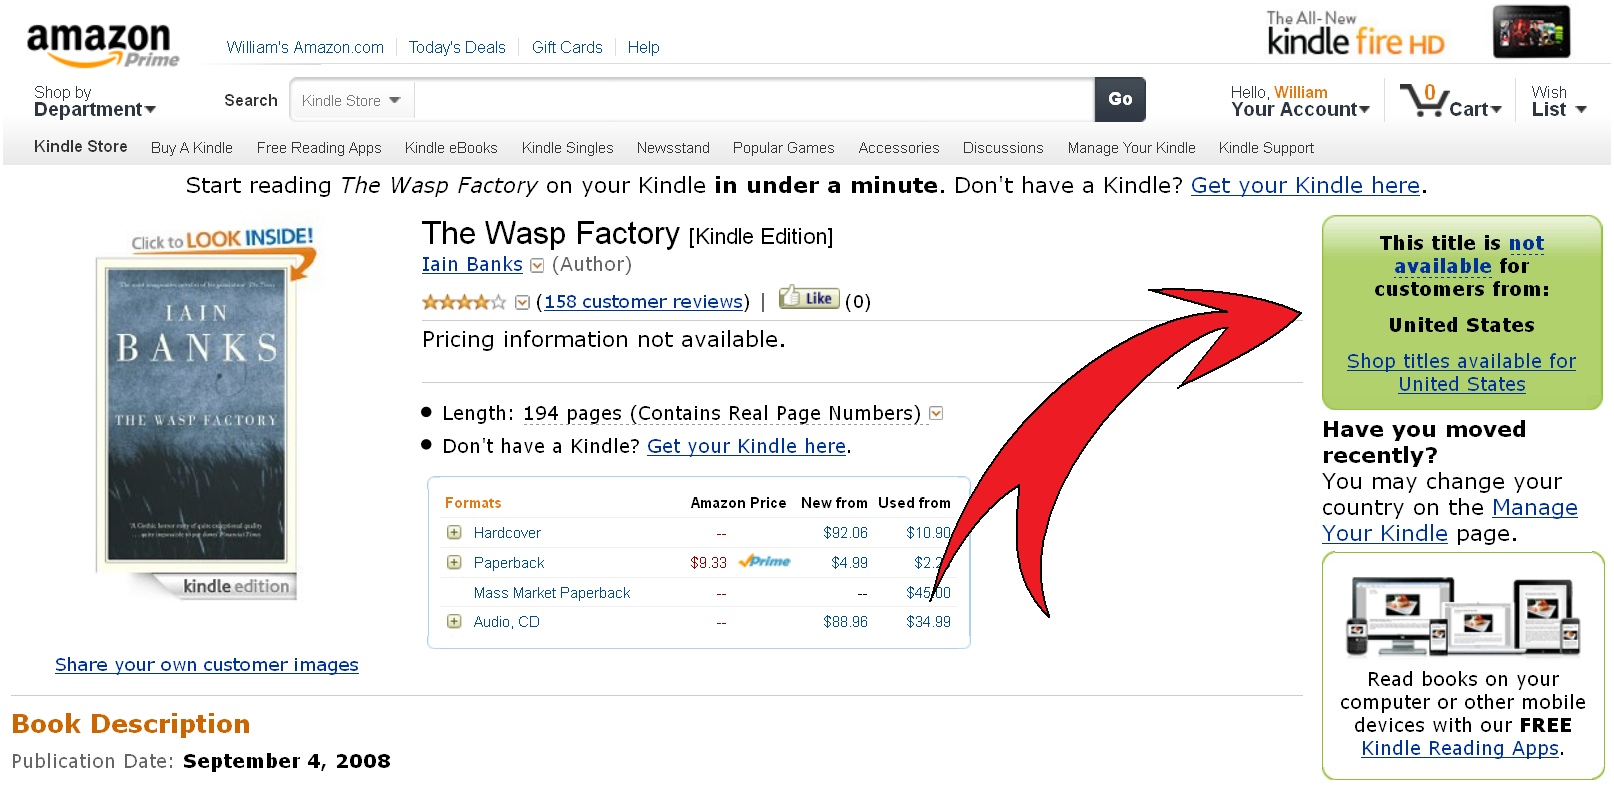The image size is (1614, 791).
Task: Click into the search input field
Action: pyautogui.click(x=754, y=101)
